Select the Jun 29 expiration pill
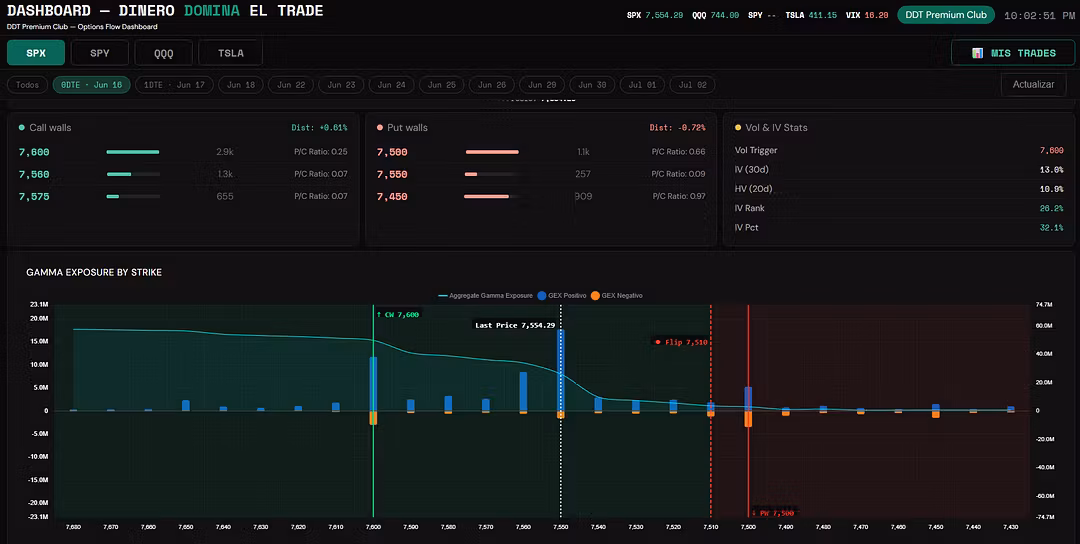The height and width of the screenshot is (544, 1080). click(x=542, y=85)
